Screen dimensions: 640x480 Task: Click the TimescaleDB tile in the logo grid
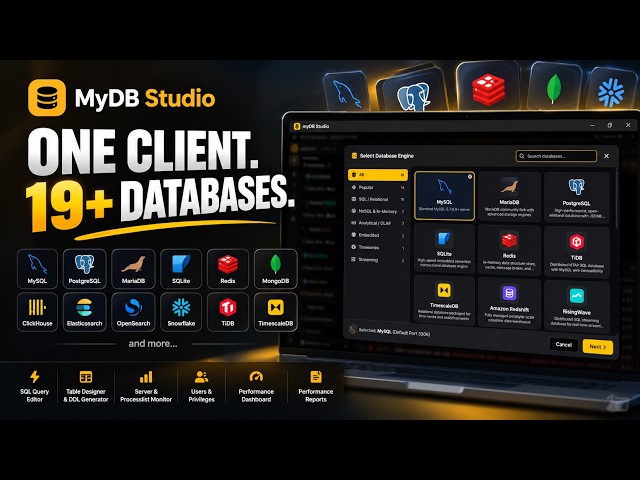pos(276,312)
